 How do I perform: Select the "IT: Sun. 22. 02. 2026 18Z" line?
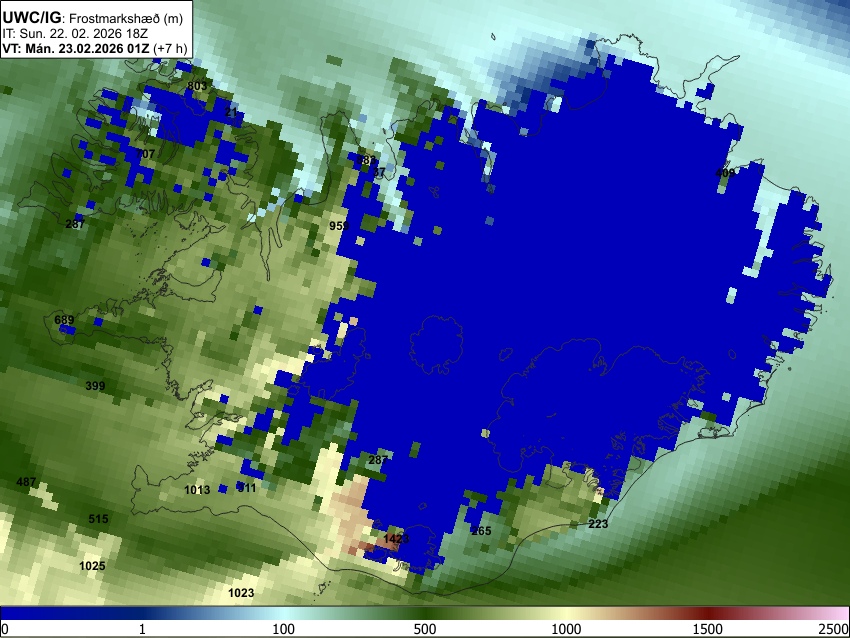[x=75, y=34]
